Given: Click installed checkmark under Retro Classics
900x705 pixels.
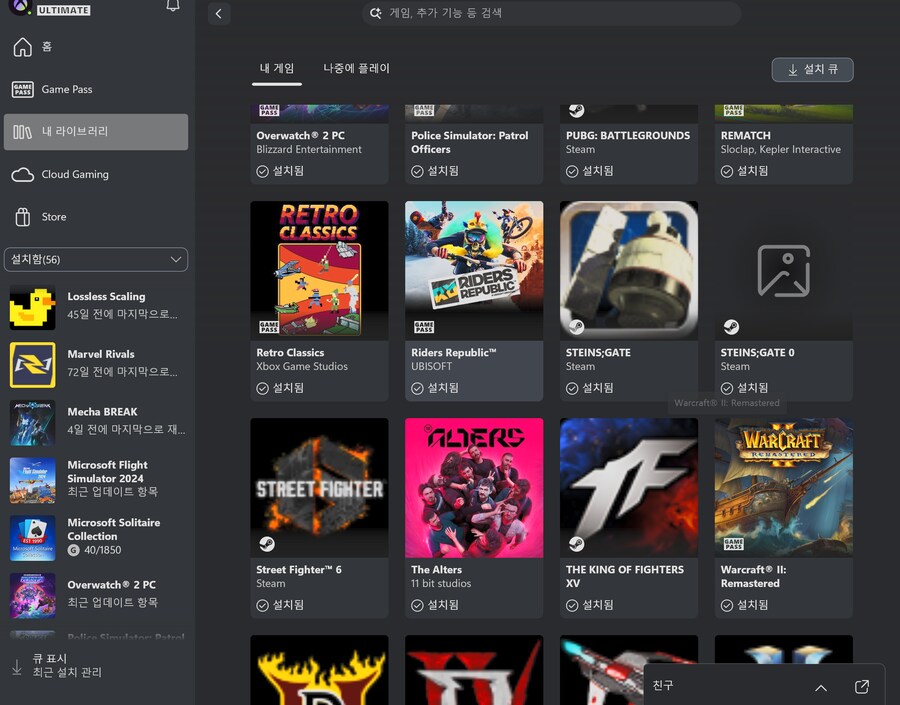Looking at the screenshot, I should point(262,389).
